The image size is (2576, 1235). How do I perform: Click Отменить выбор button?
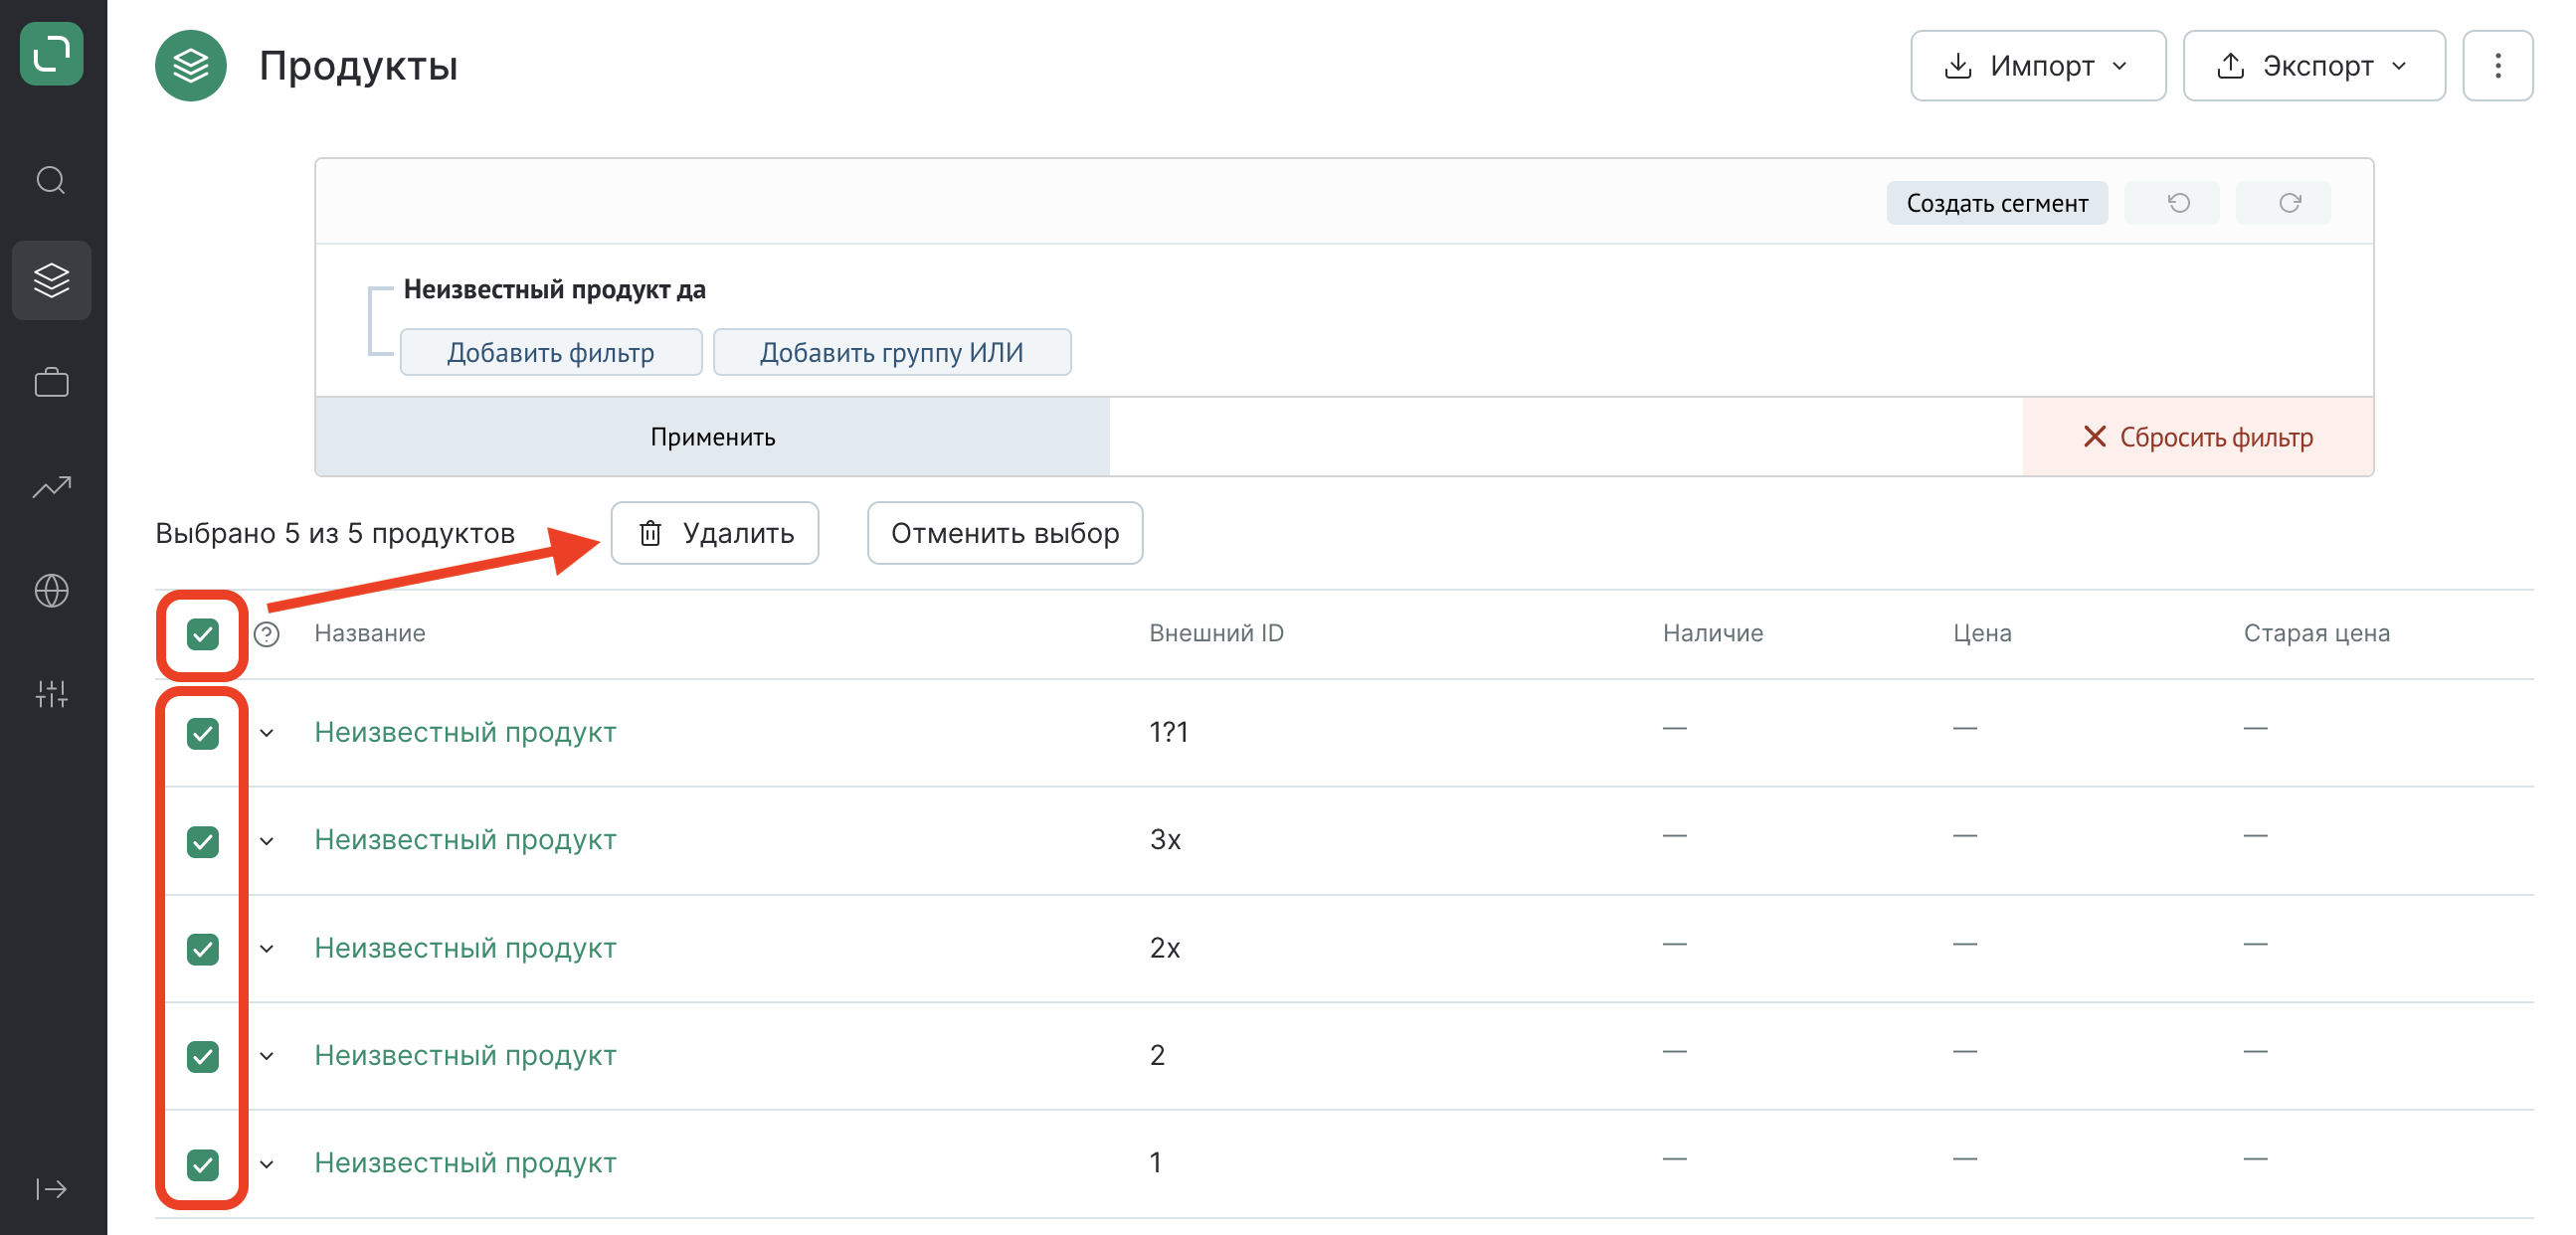tap(1005, 533)
